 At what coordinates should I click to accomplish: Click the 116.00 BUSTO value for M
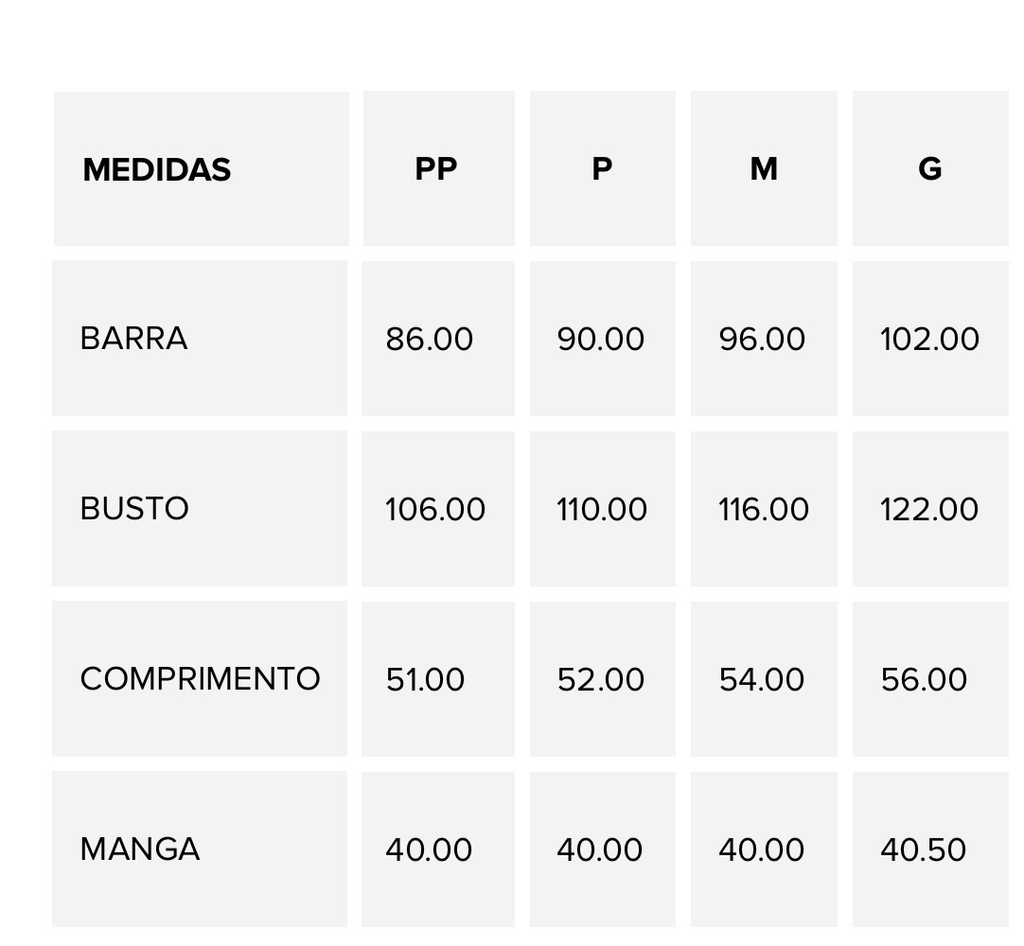(764, 509)
